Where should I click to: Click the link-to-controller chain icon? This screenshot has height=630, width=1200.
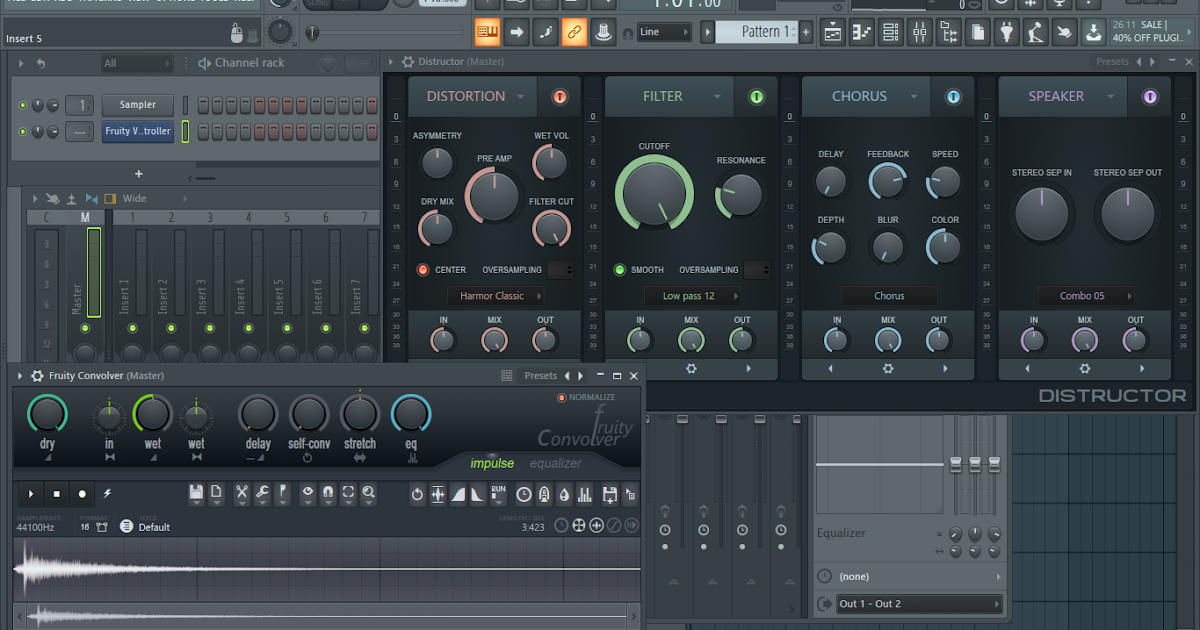[574, 32]
